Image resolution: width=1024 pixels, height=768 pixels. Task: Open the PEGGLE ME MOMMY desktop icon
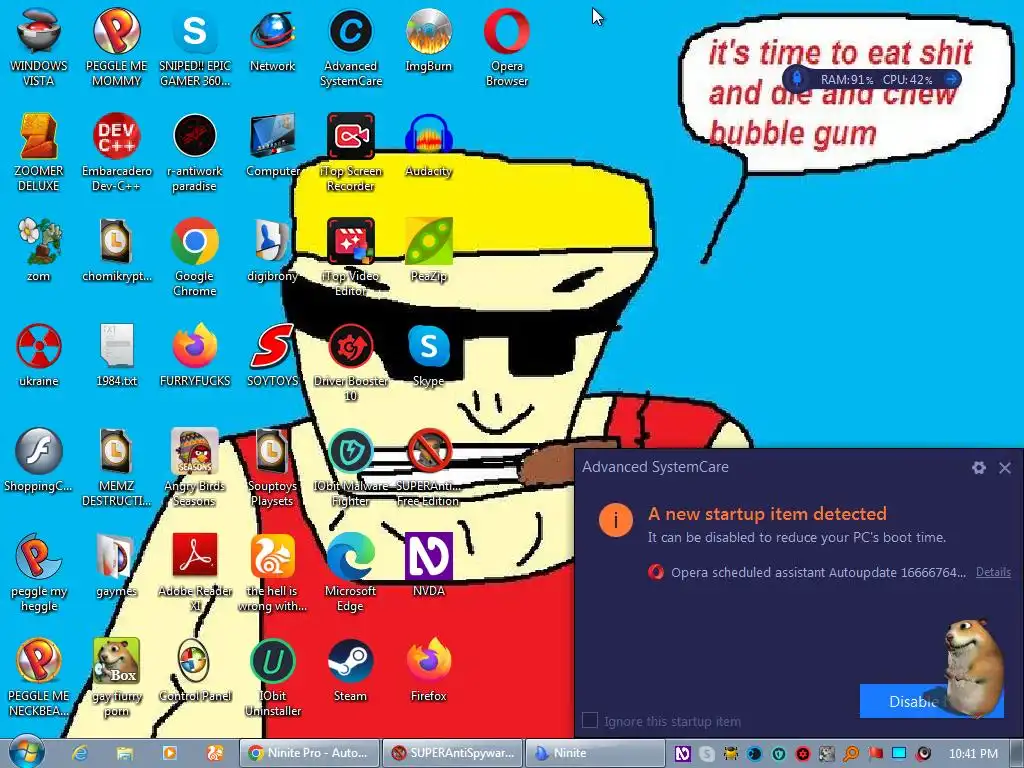(116, 47)
